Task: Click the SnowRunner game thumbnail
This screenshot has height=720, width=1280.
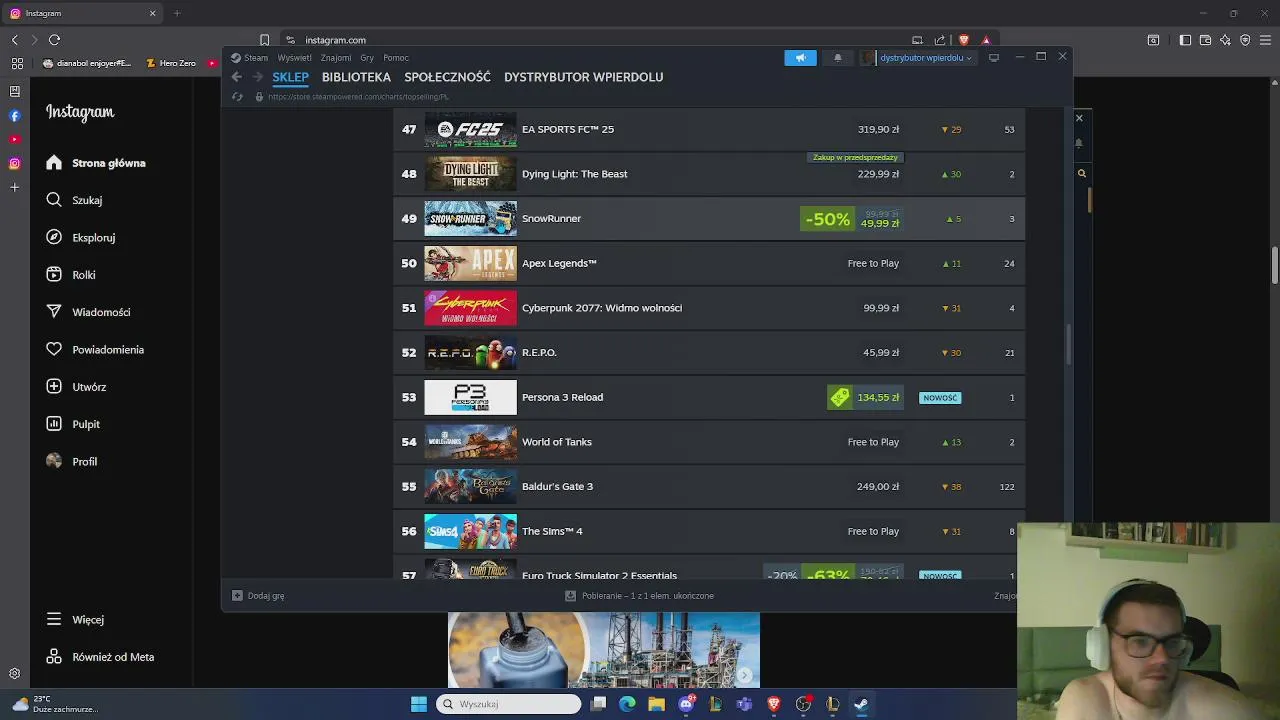Action: [x=470, y=219]
